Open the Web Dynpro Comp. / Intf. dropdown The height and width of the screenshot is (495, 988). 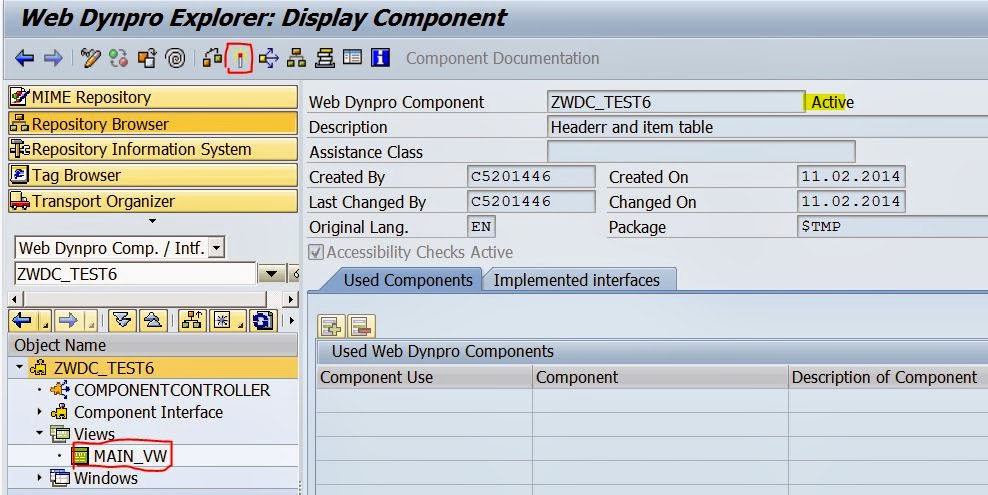coord(216,248)
